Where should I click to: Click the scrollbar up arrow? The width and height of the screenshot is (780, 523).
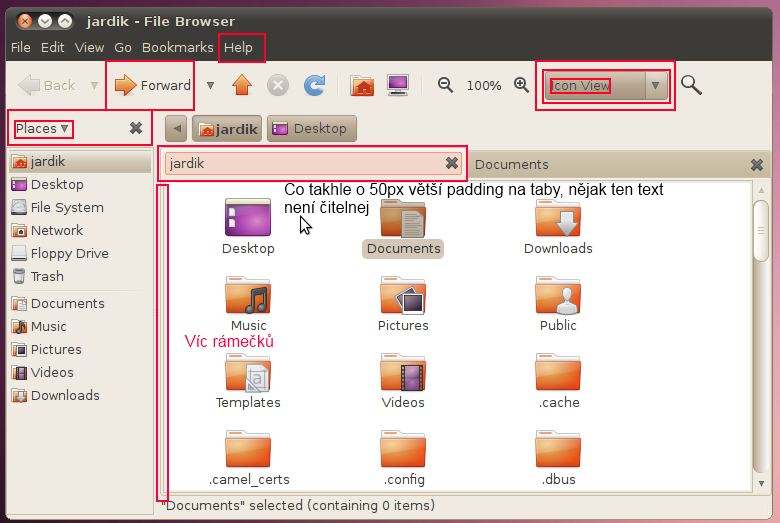point(761,190)
